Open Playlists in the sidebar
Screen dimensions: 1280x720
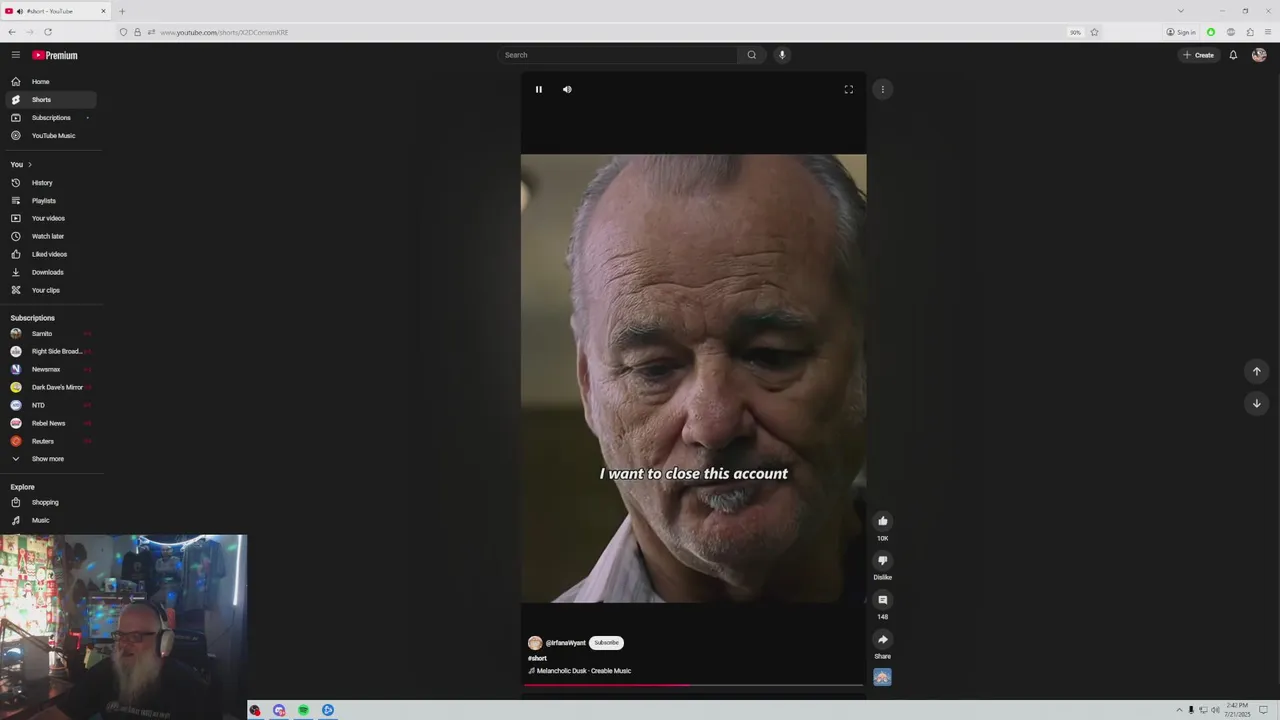[x=50, y=201]
